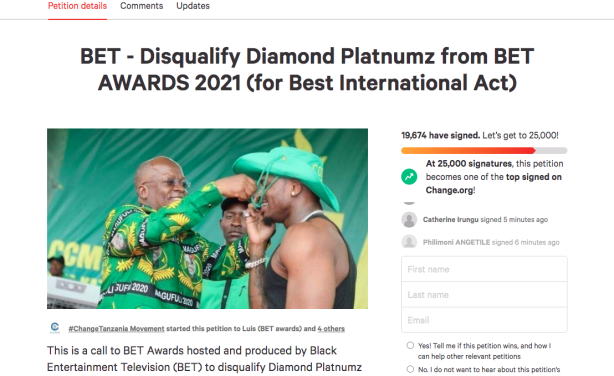Click Catherine Irungu signer name
The height and width of the screenshot is (376, 614).
point(450,220)
